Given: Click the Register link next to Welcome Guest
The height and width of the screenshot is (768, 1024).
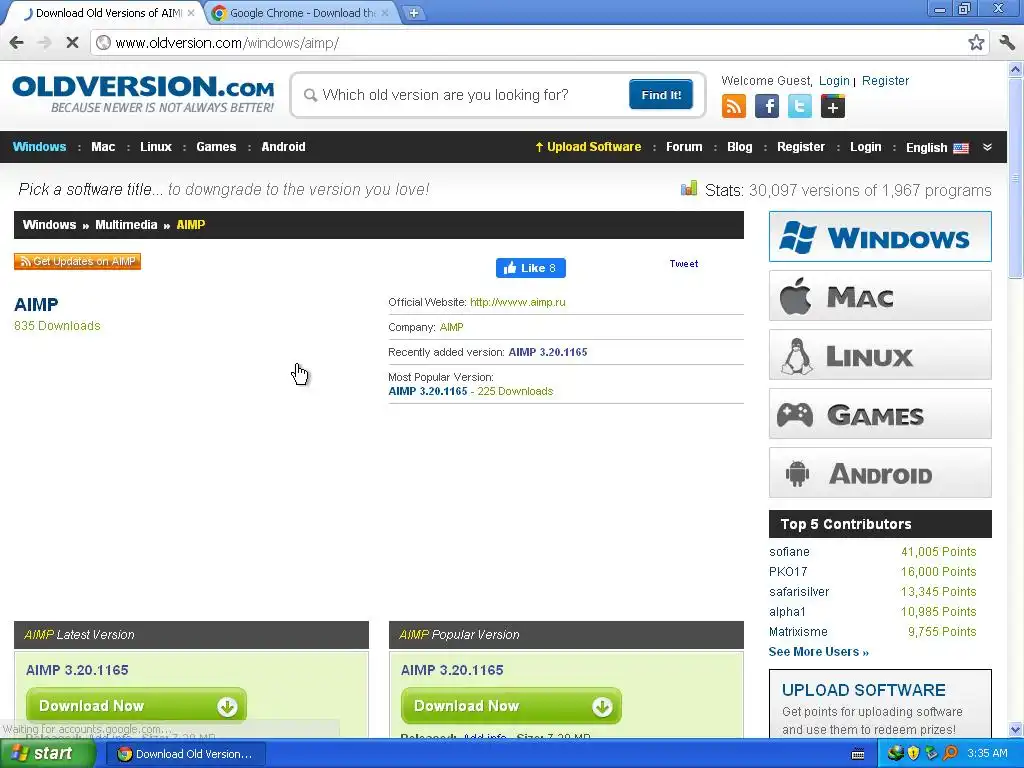Looking at the screenshot, I should point(885,81).
